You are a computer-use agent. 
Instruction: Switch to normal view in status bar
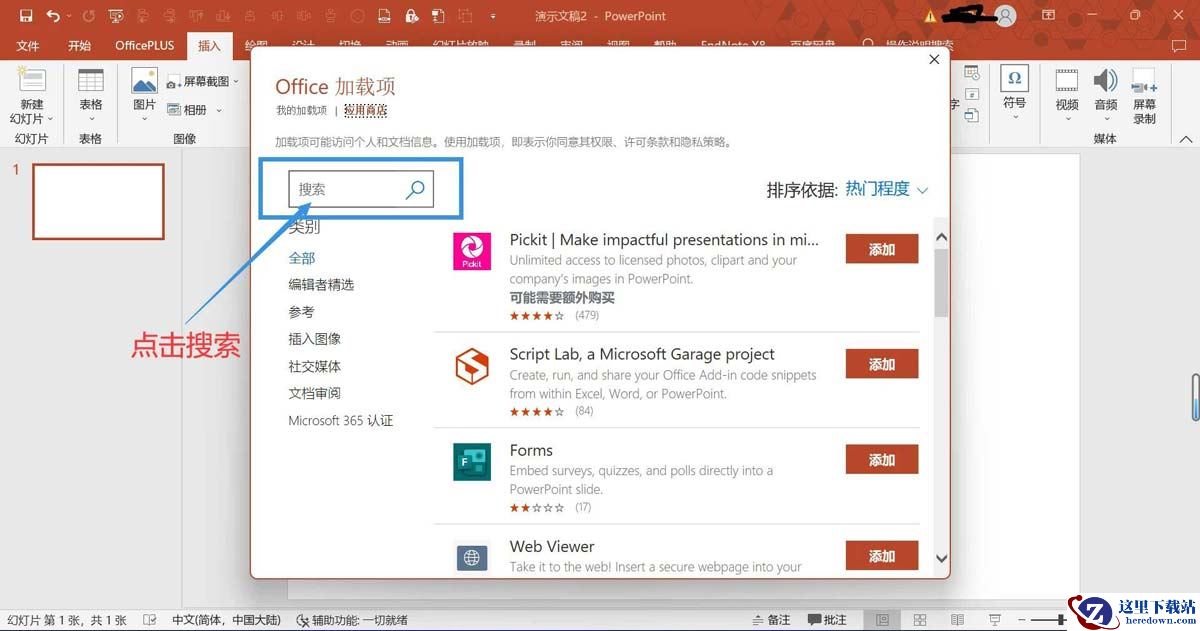click(882, 620)
